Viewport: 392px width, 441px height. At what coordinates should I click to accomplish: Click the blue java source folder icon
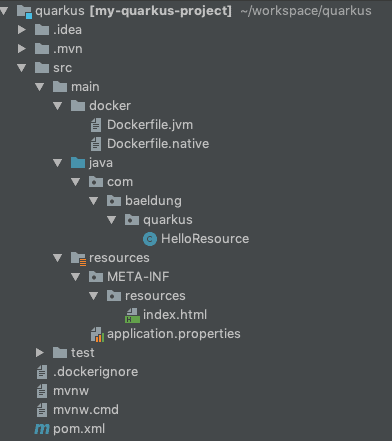point(78,163)
